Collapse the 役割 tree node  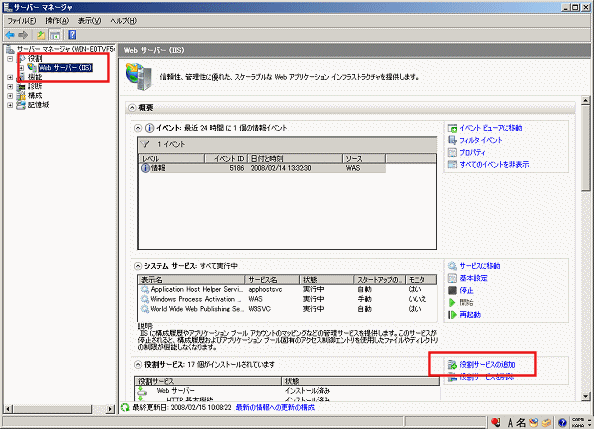point(10,59)
